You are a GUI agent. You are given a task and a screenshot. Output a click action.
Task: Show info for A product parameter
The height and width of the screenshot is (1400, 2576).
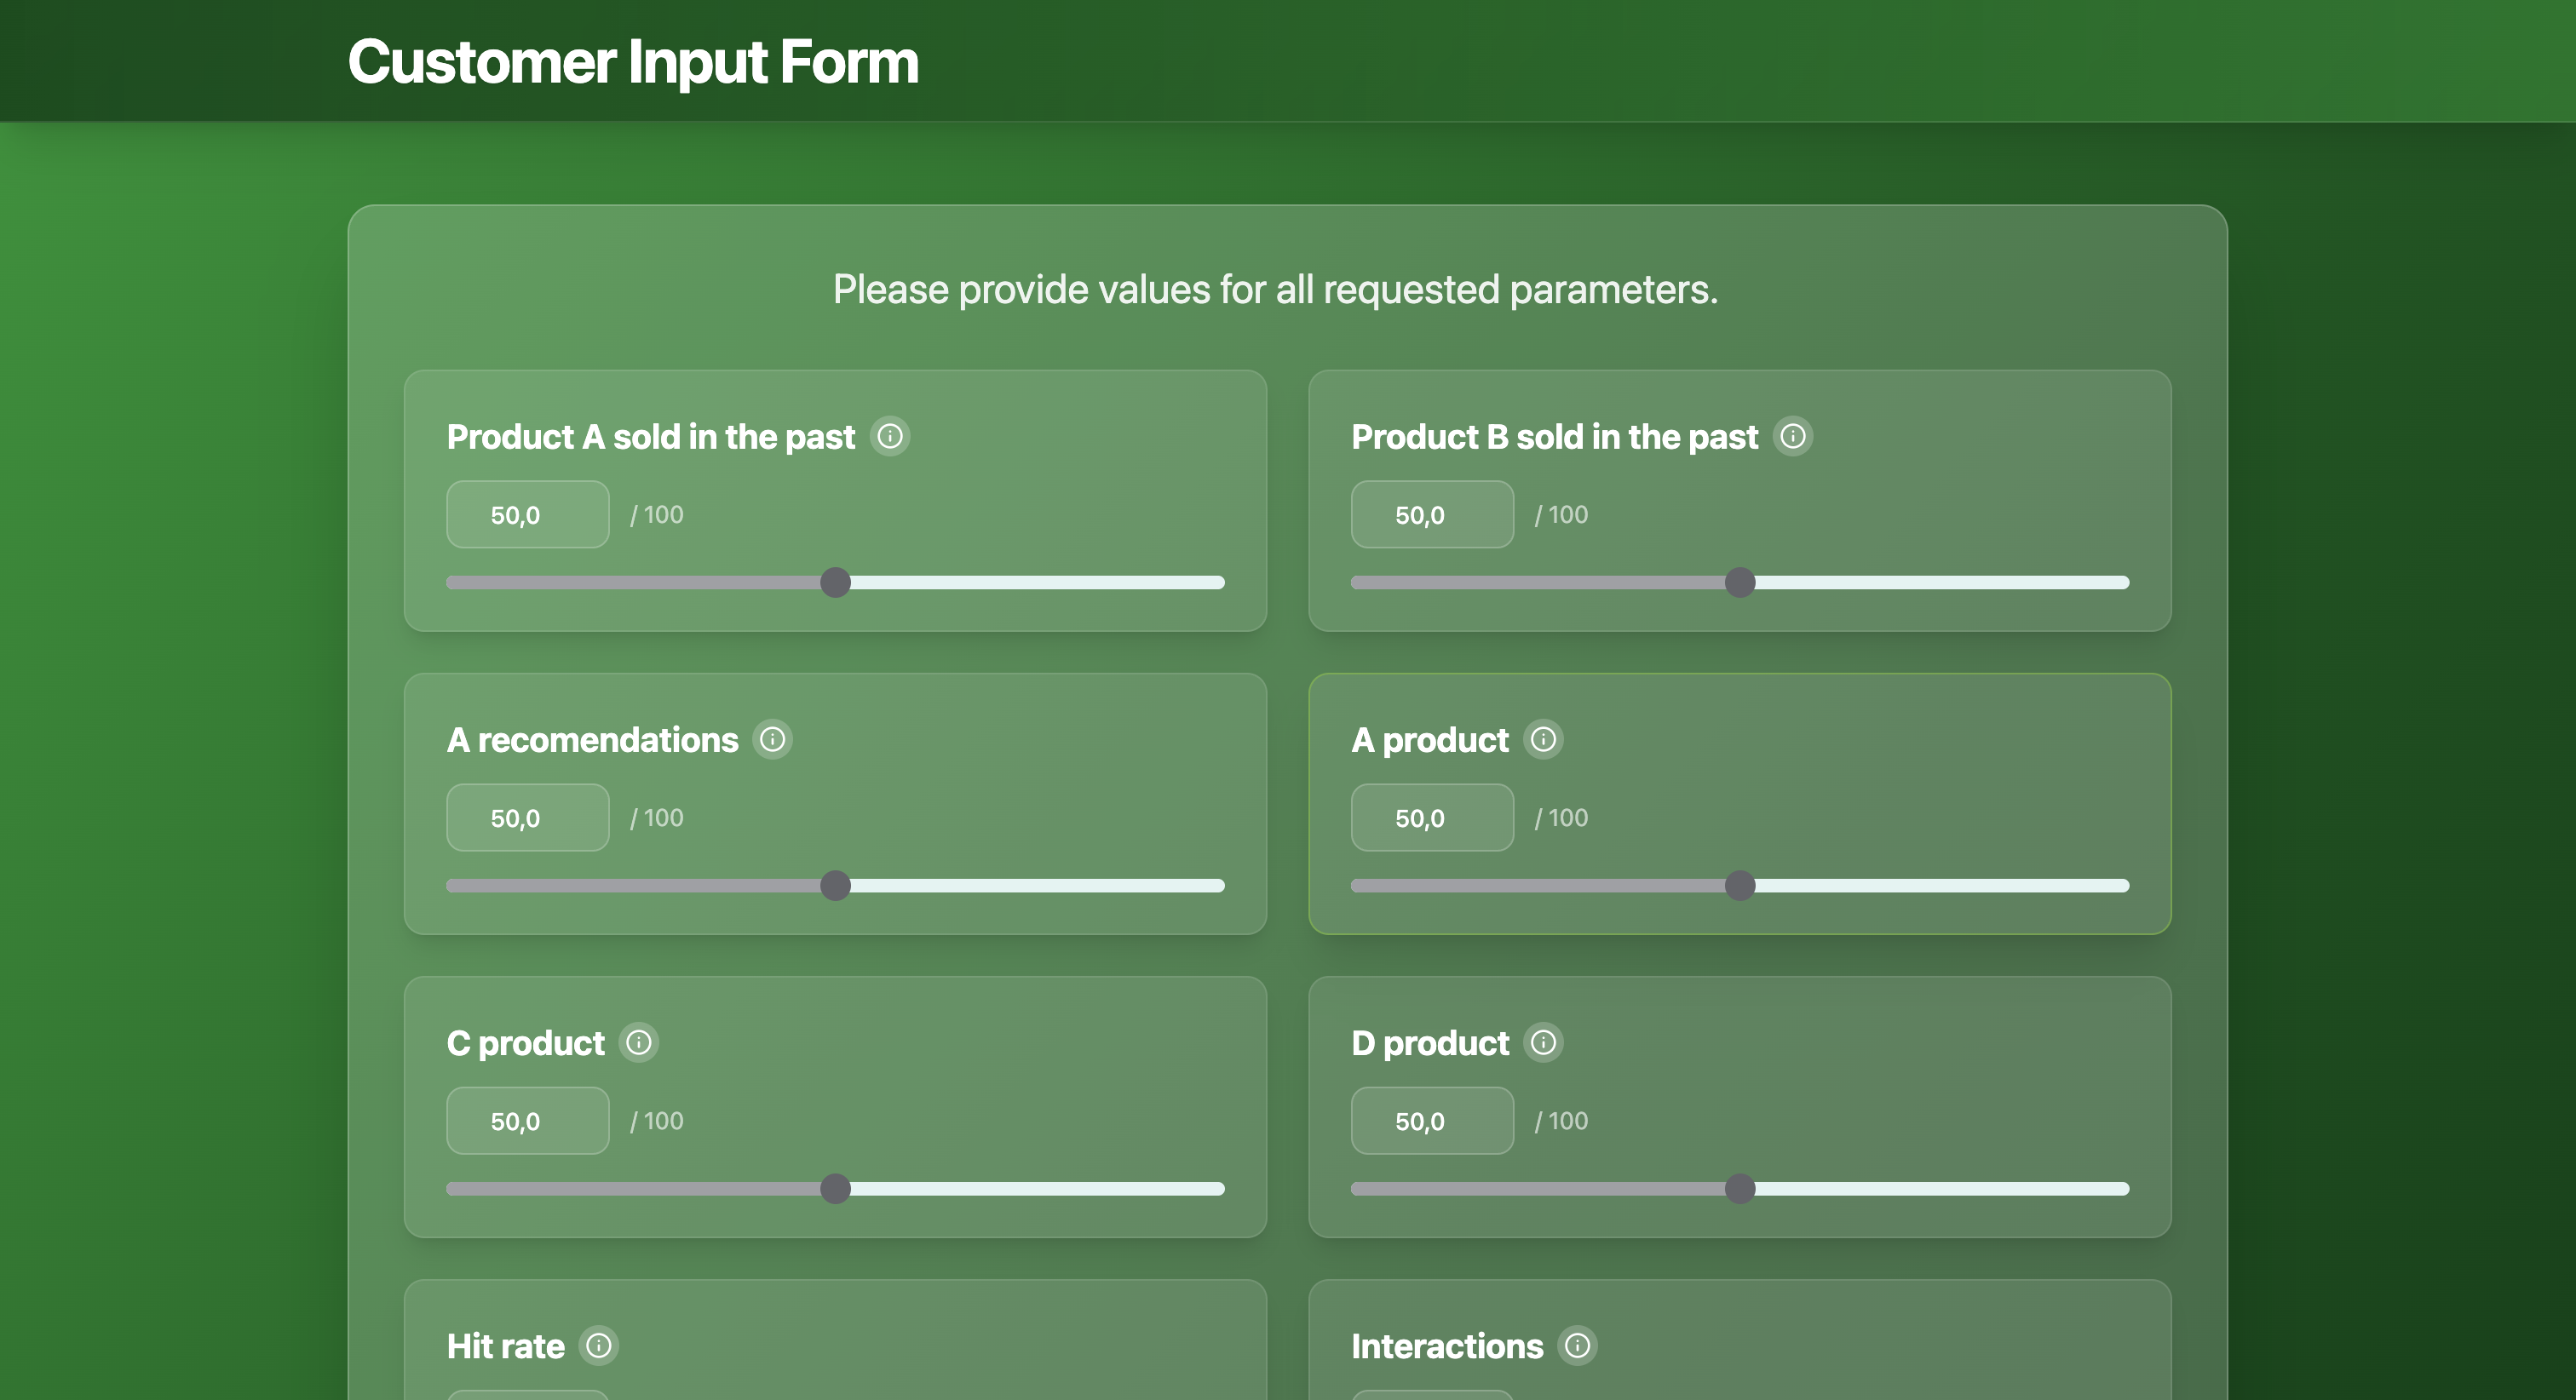(x=1543, y=739)
